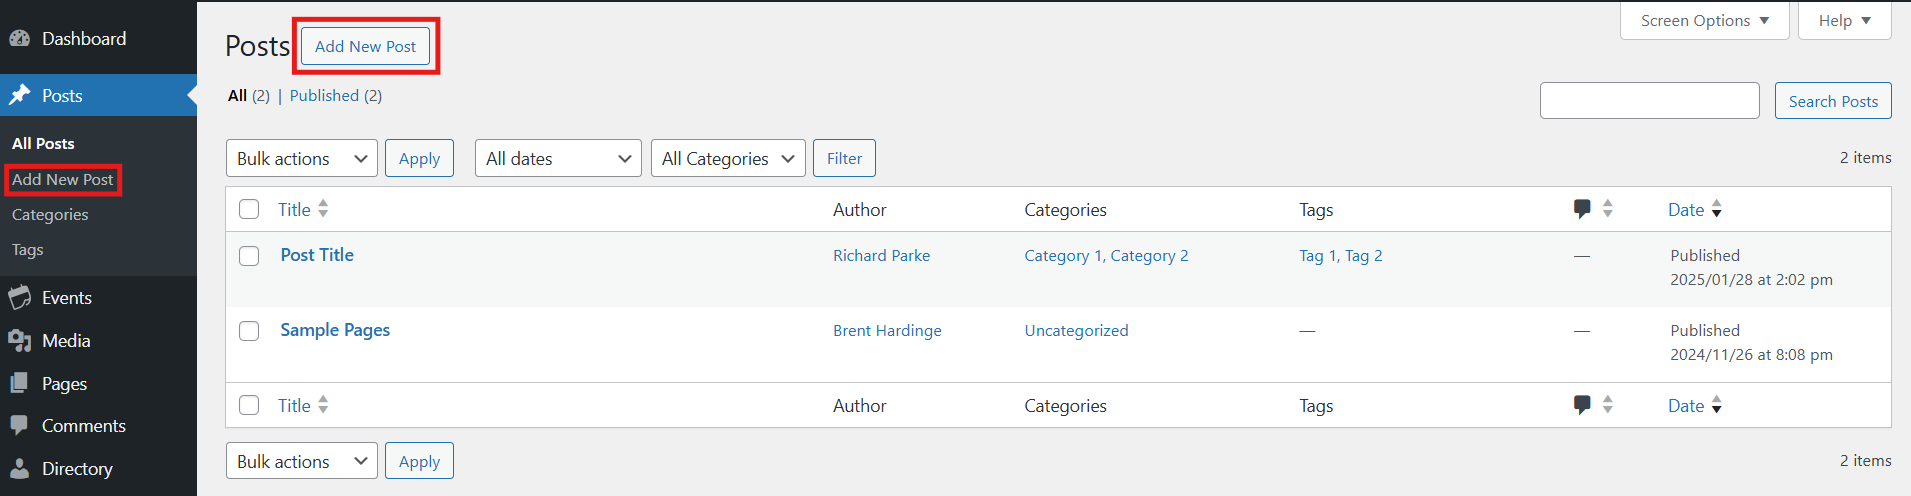Open Events via its calendar icon
This screenshot has width=1911, height=496.
pos(19,298)
